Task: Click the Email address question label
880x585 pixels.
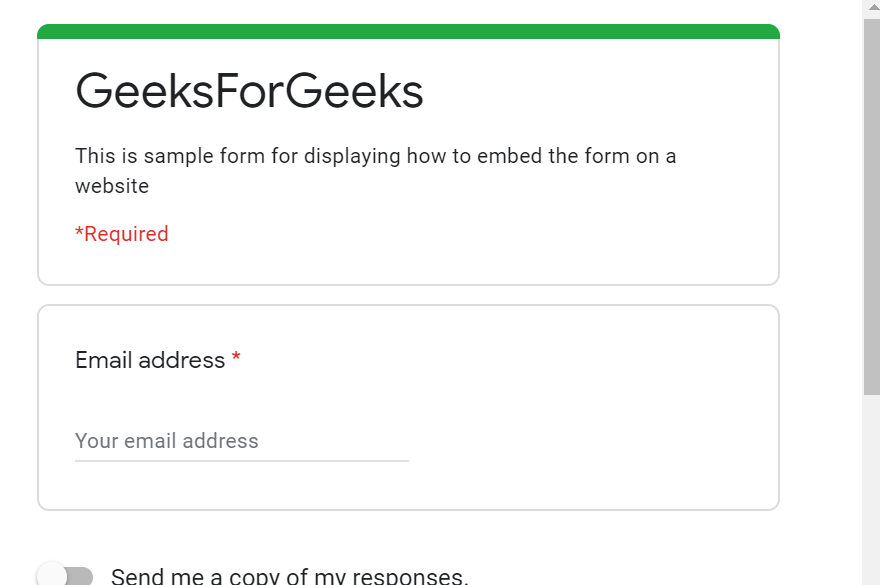Action: click(x=150, y=360)
